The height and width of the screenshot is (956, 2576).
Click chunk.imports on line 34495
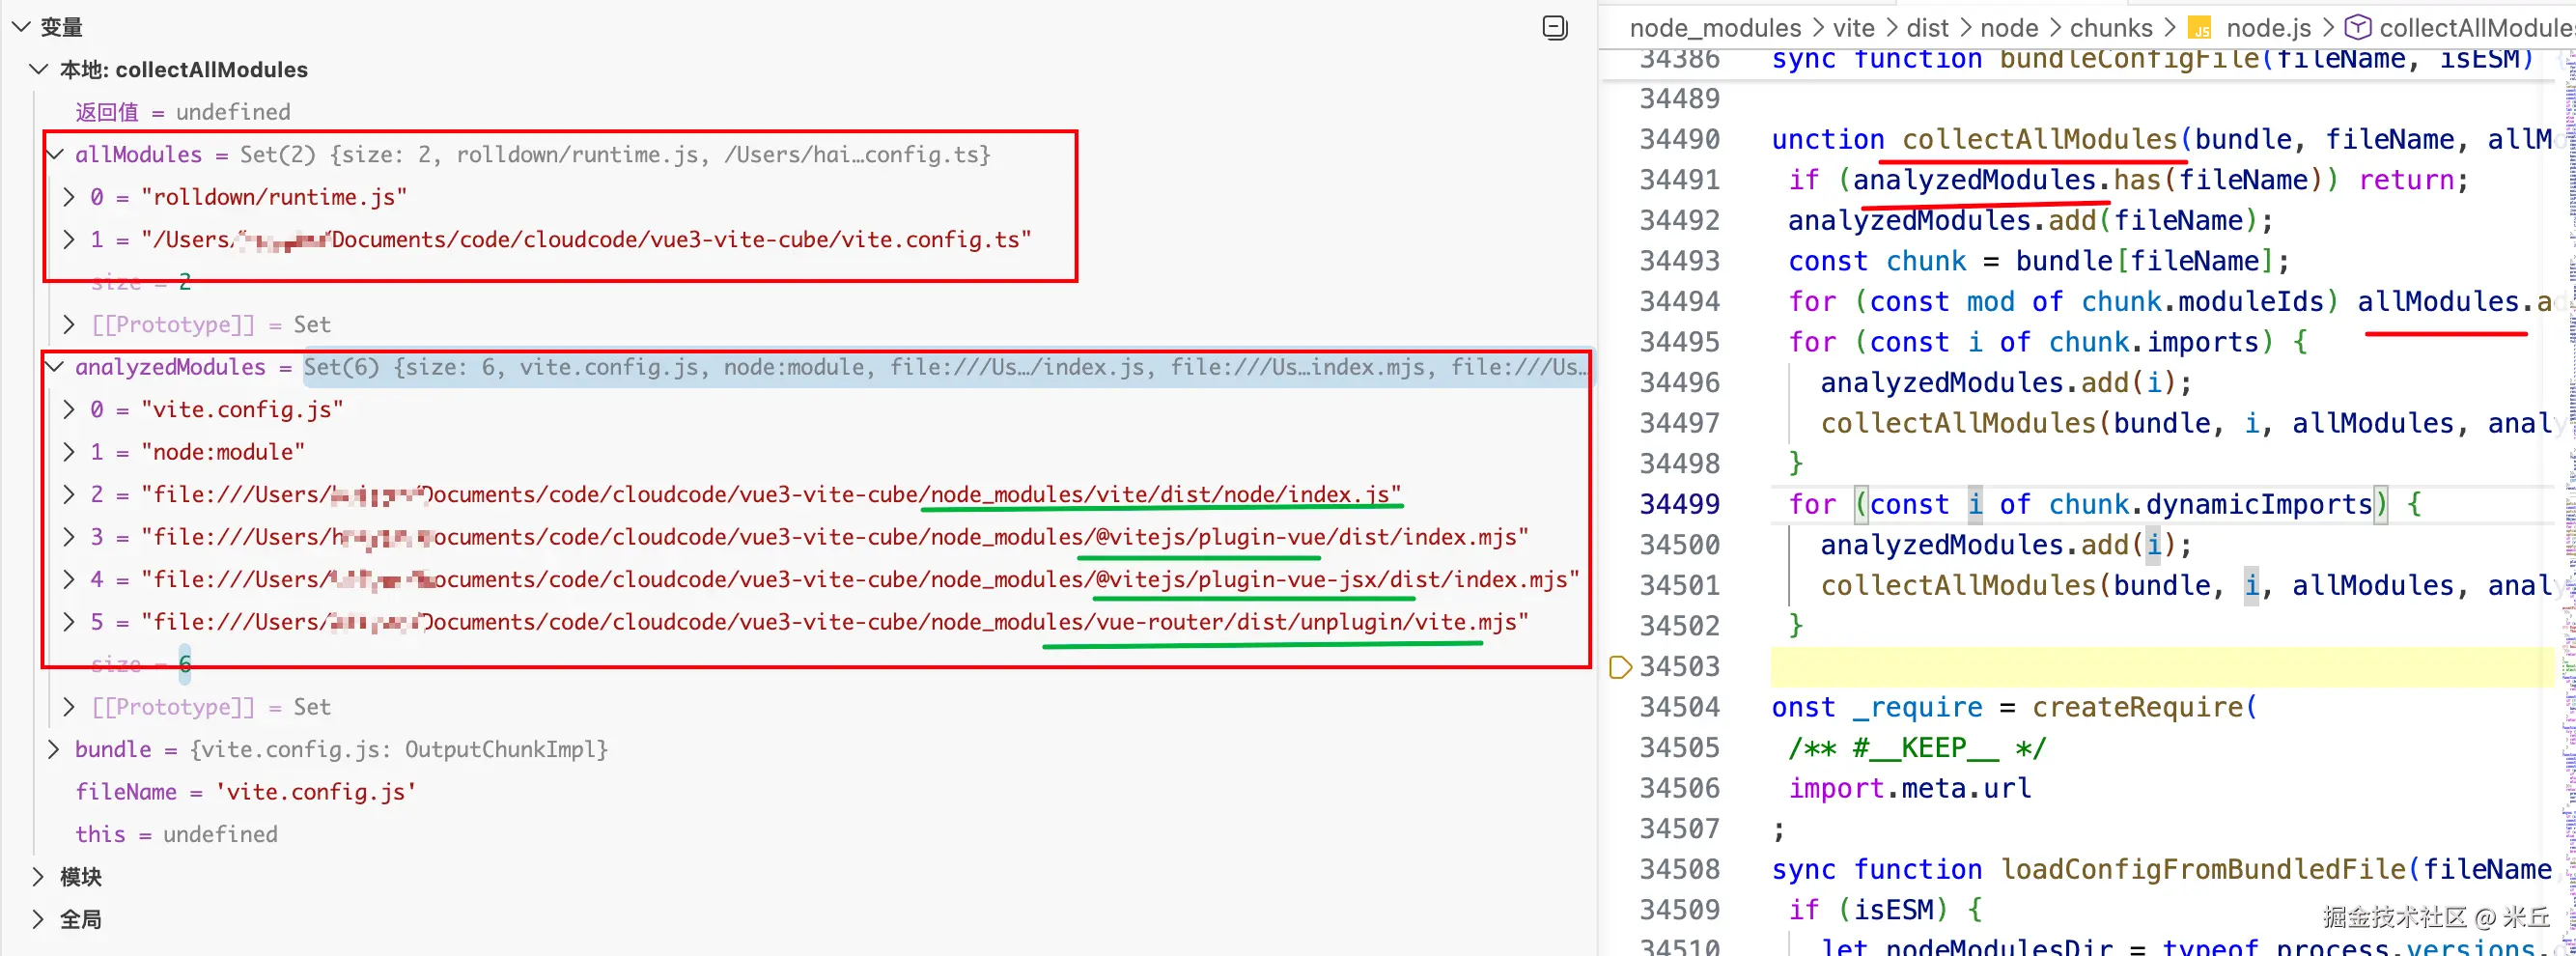2153,342
